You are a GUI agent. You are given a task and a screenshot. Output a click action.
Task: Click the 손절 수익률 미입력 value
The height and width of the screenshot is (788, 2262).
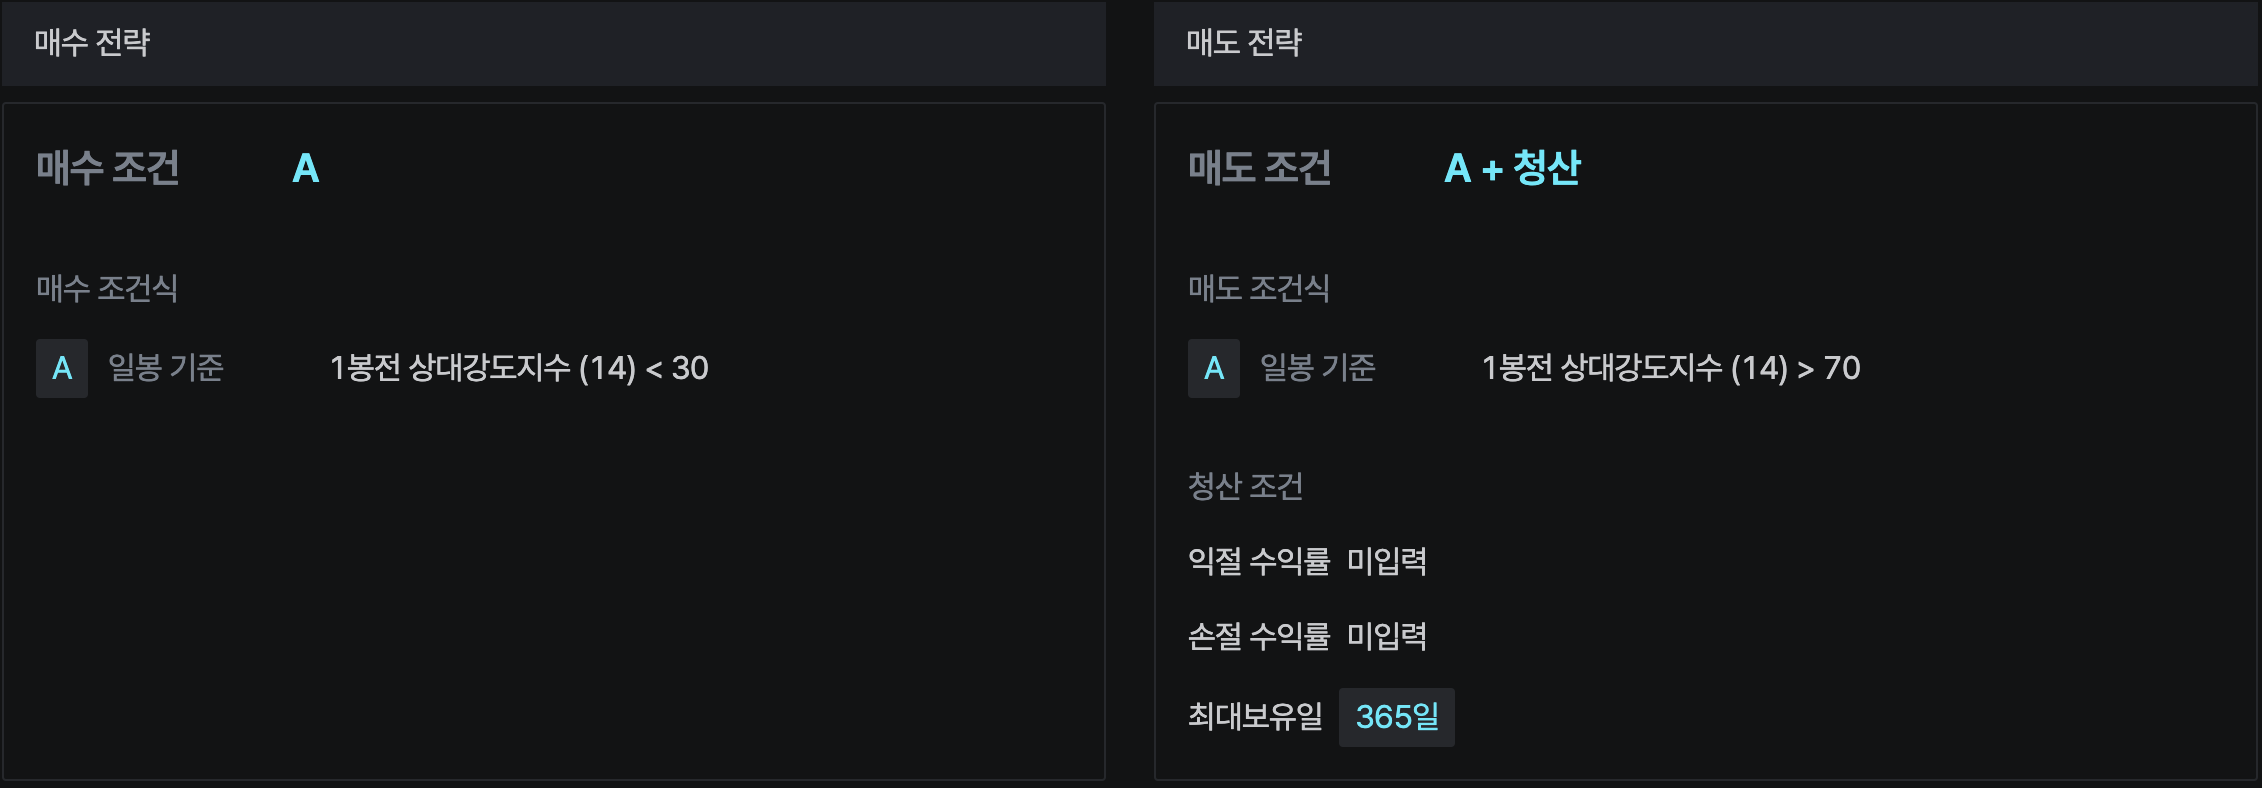[1387, 636]
